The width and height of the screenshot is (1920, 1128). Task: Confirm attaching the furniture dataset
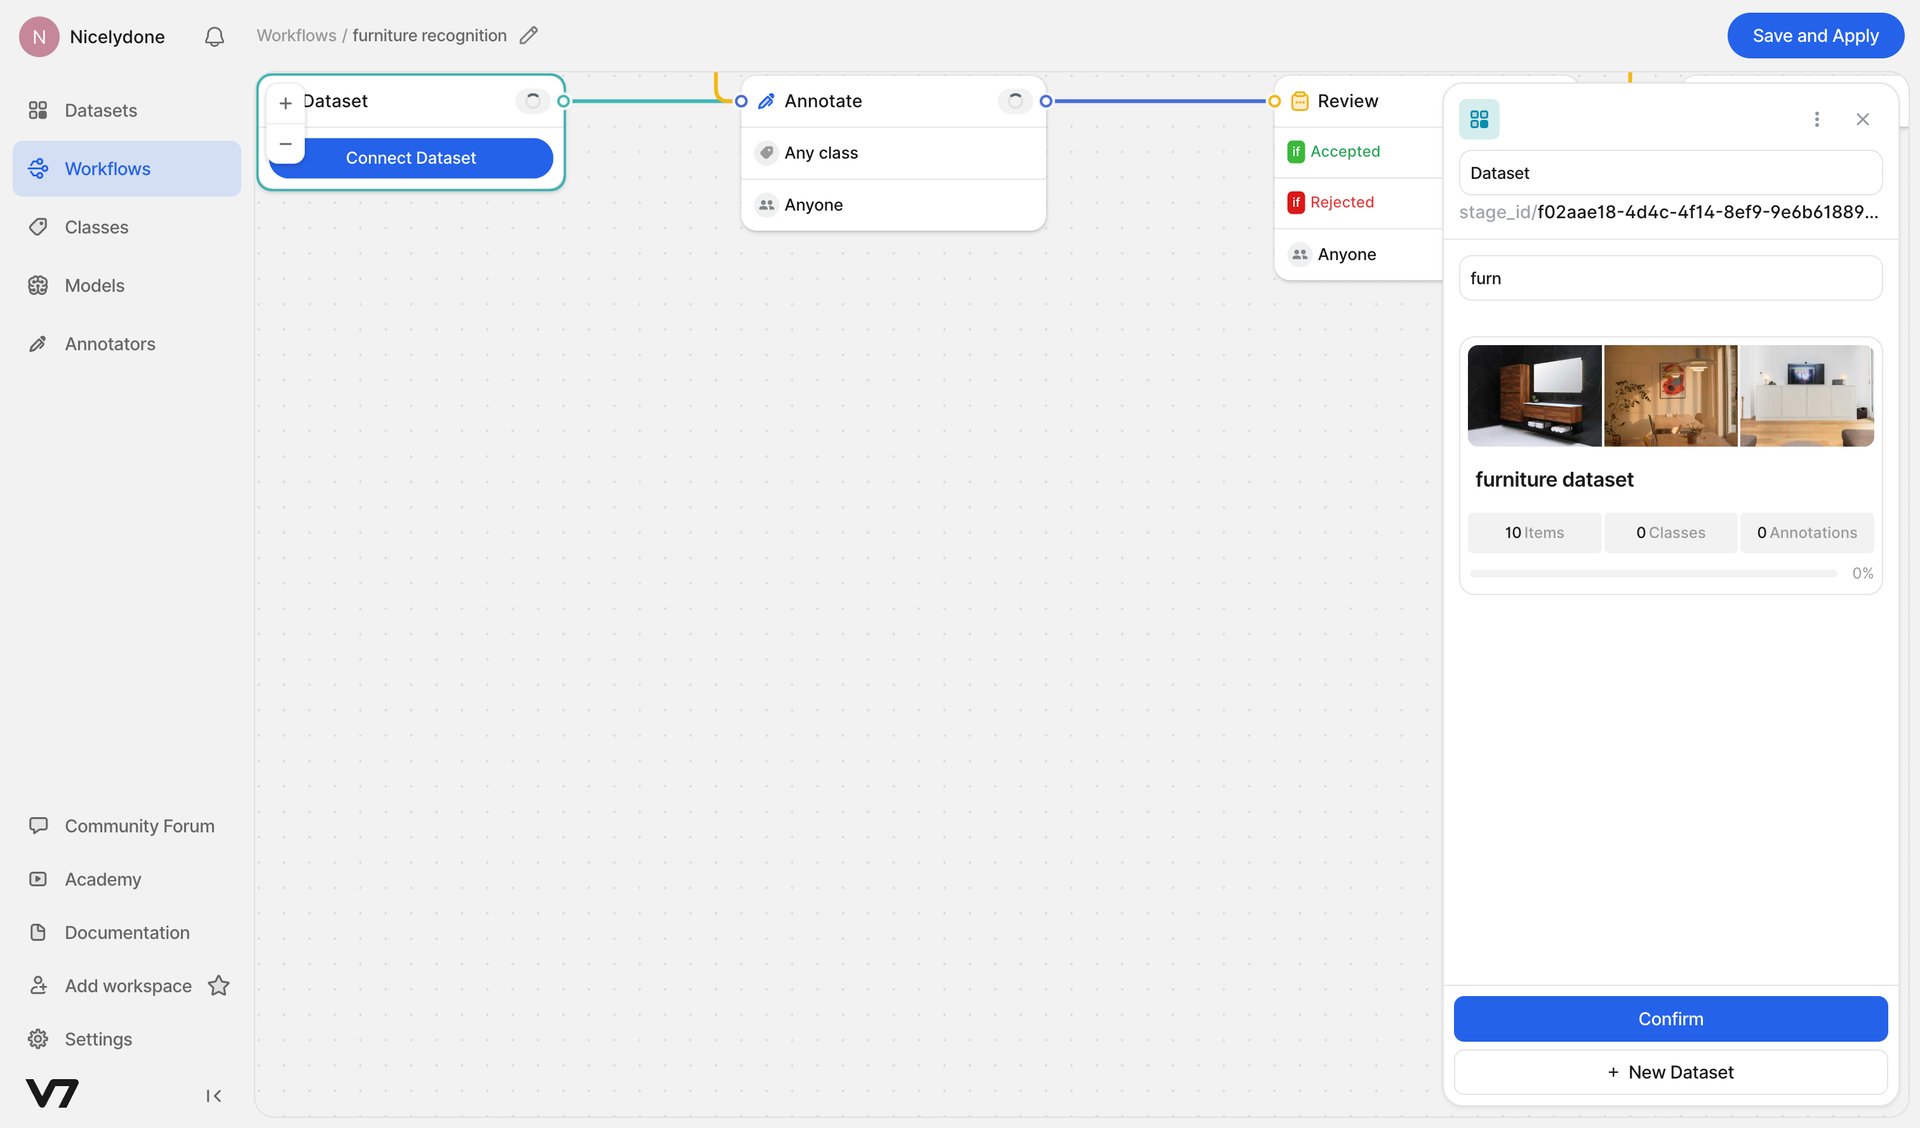(1670, 1018)
